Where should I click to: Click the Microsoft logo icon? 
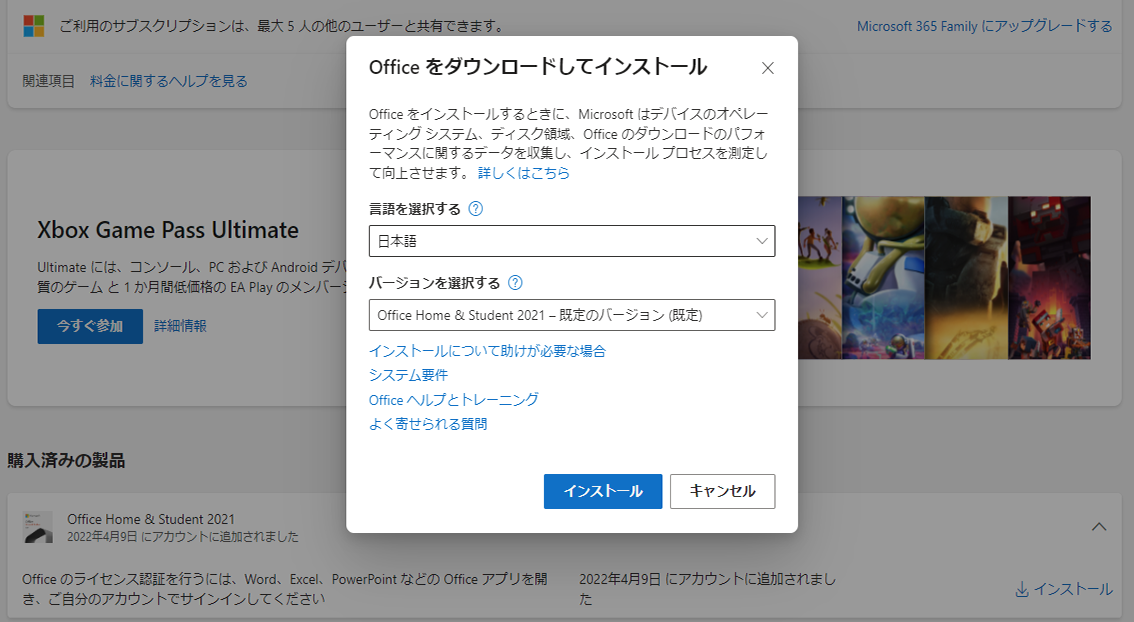point(33,26)
